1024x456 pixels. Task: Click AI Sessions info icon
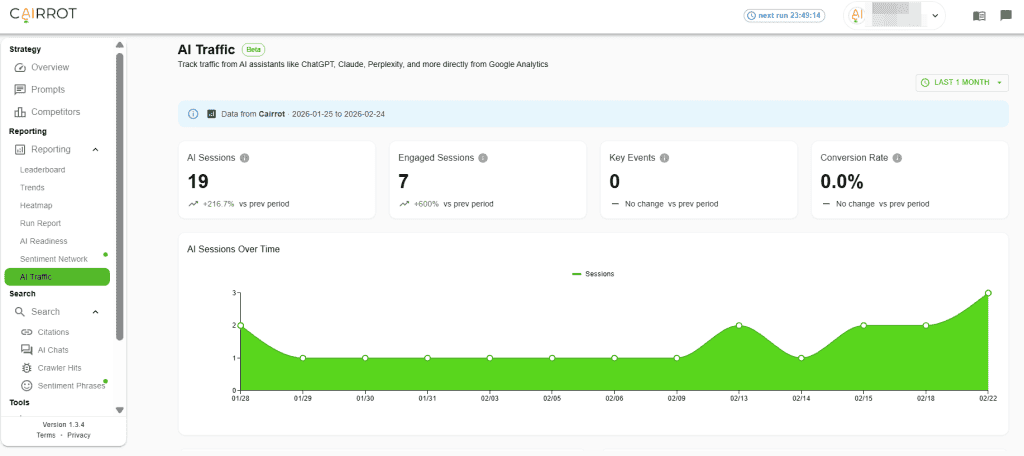[244, 158]
